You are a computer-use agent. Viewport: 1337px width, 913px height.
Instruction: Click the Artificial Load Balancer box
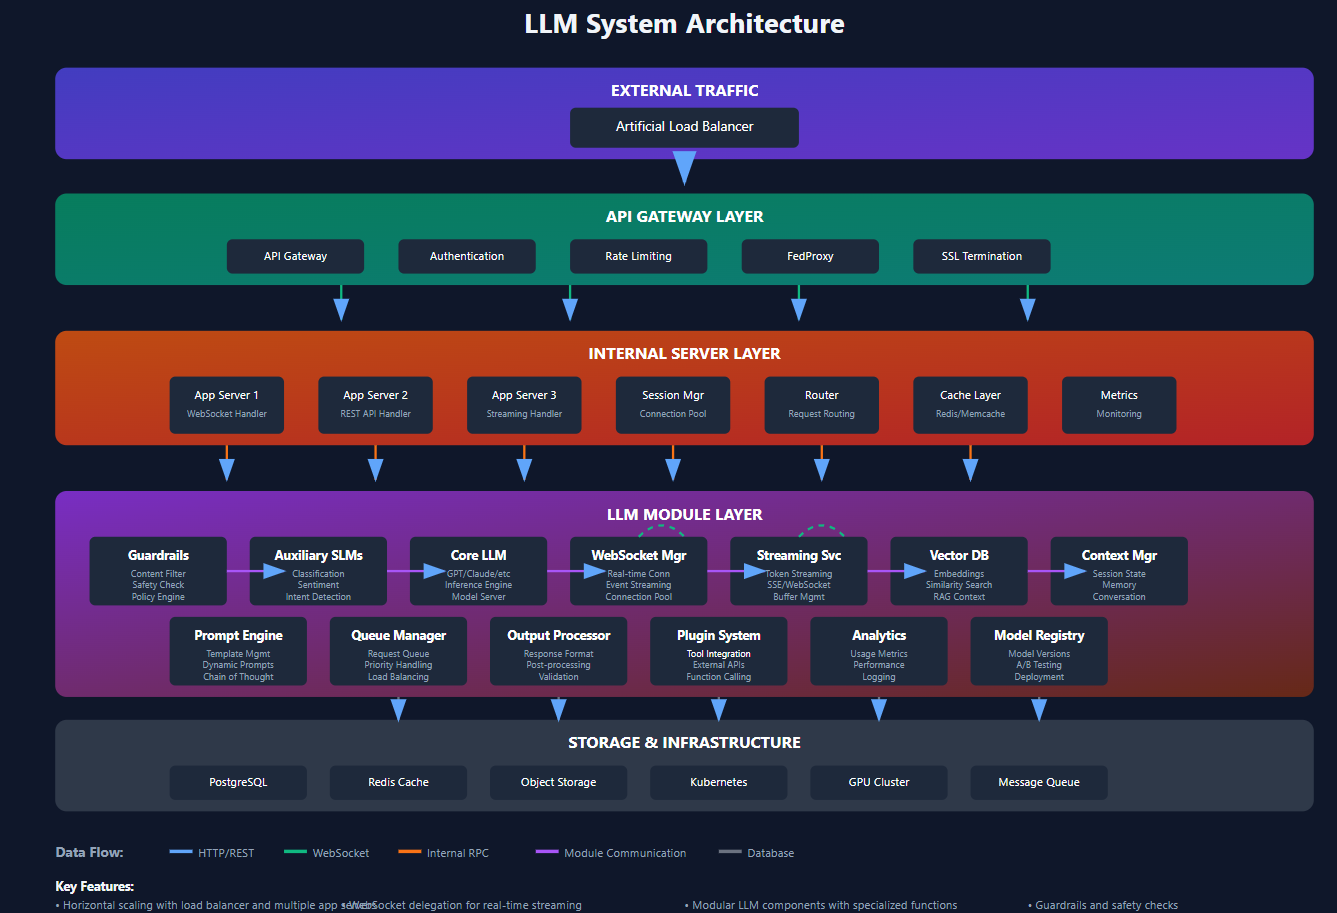click(684, 127)
